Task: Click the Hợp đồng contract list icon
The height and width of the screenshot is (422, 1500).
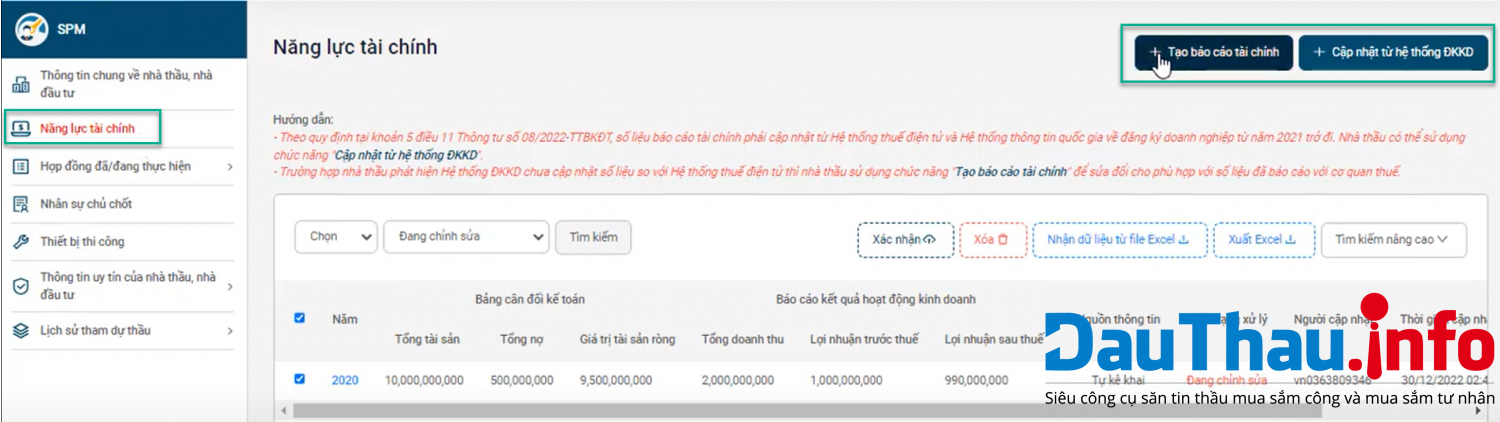Action: pos(20,167)
